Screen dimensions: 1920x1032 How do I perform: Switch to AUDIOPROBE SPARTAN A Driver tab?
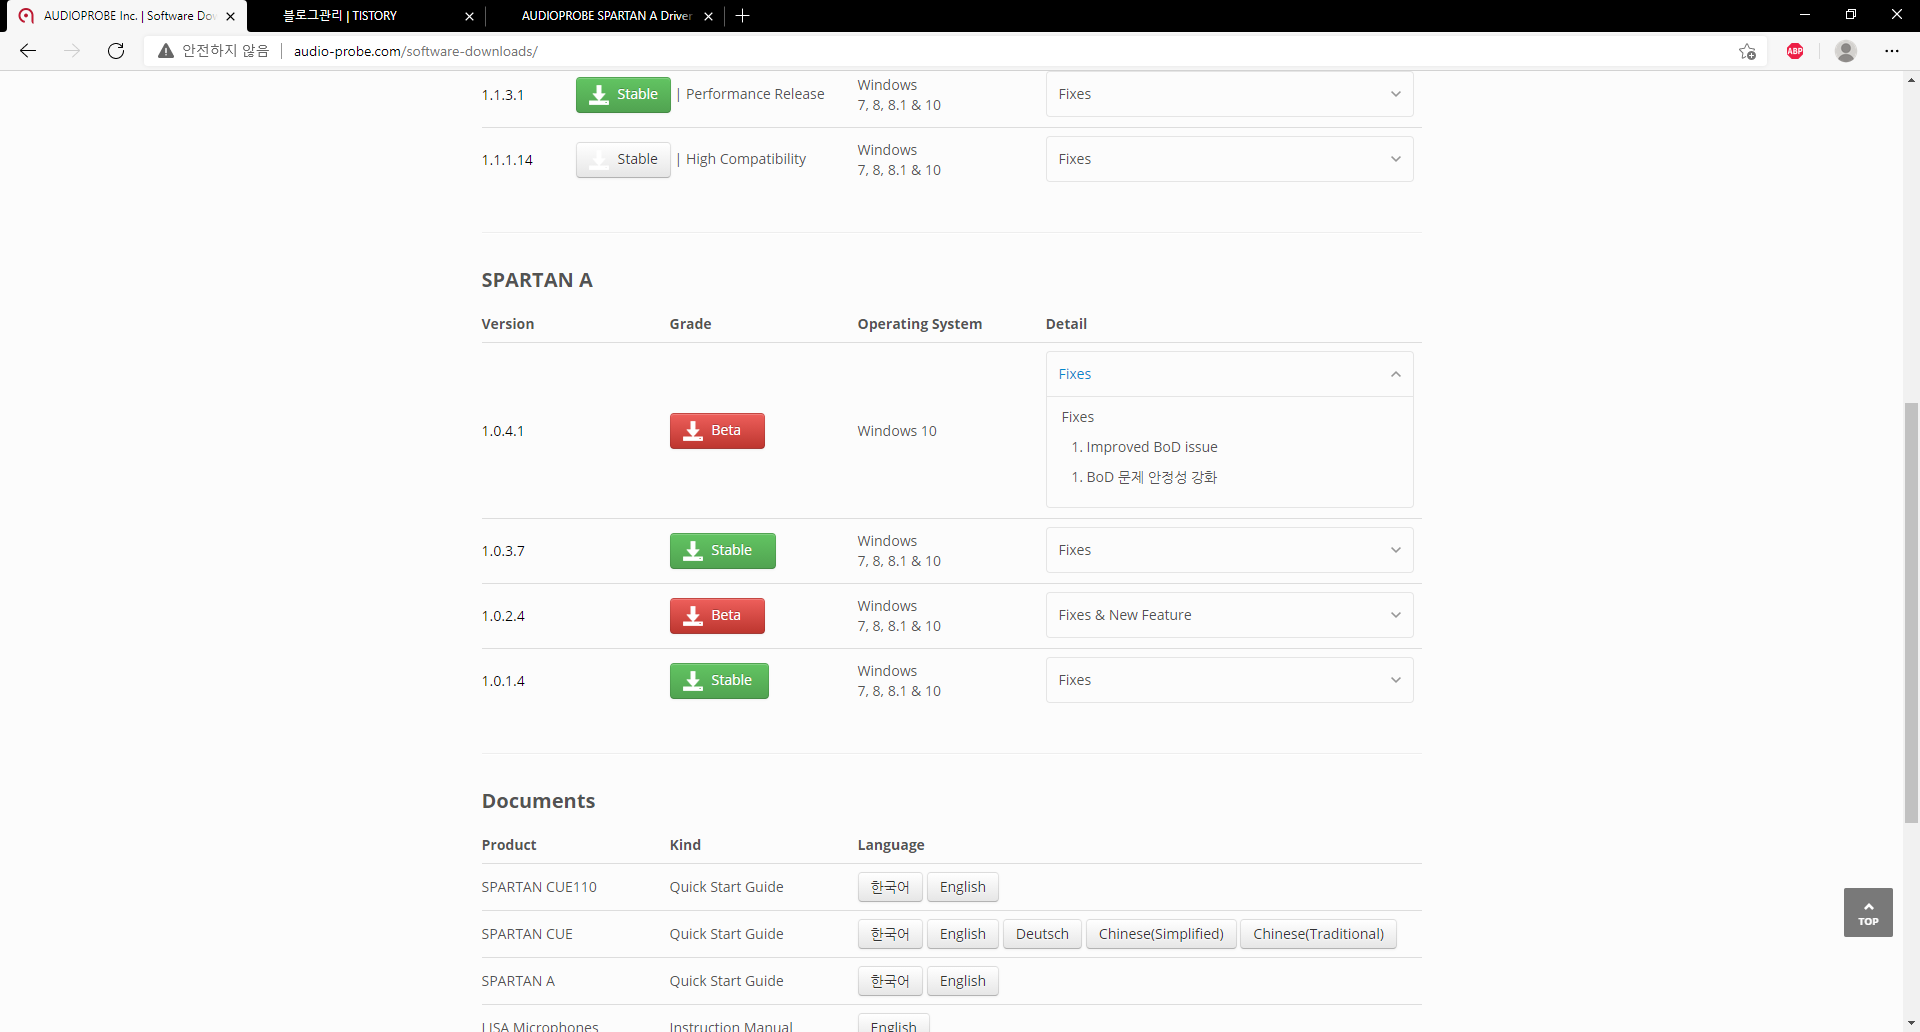pyautogui.click(x=606, y=16)
